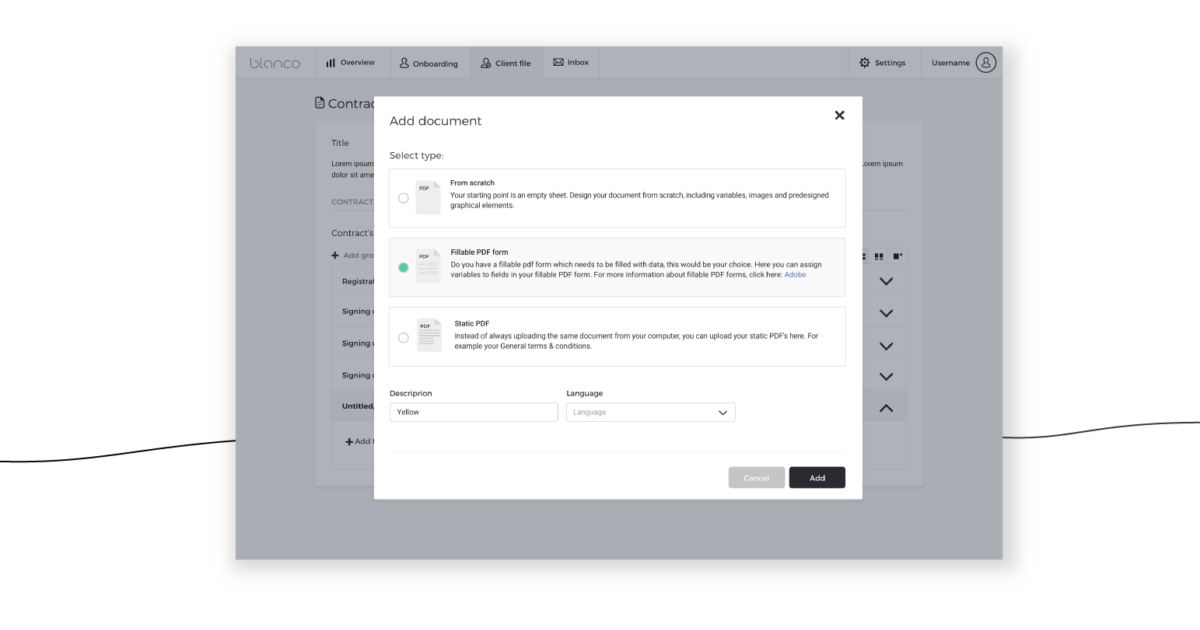Screen dimensions: 1200x630
Task: Focus the Description field containing Yellow
Action: 474,412
